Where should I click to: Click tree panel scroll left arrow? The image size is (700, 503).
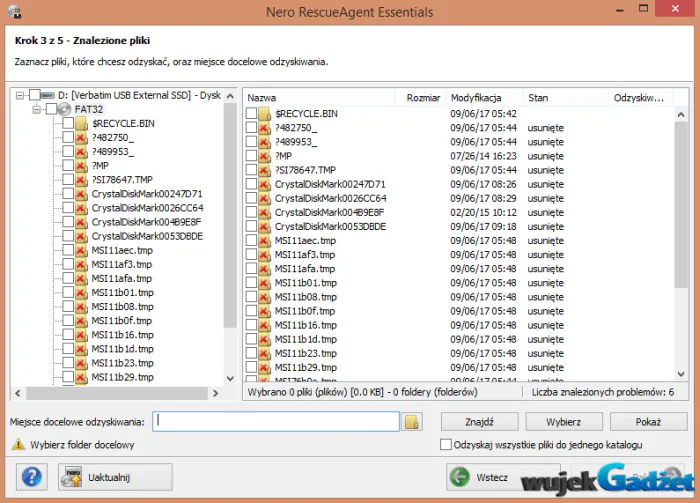(x=18, y=393)
